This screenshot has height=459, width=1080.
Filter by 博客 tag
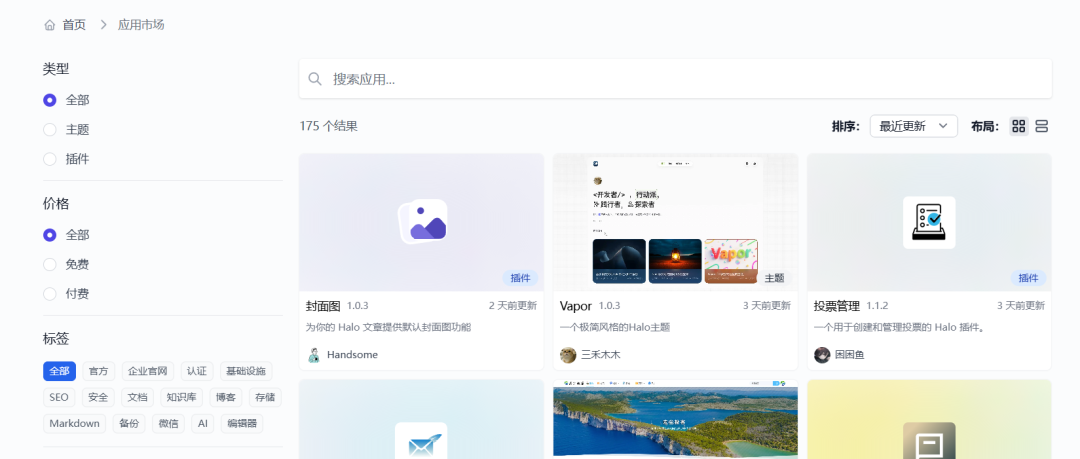pyautogui.click(x=226, y=398)
